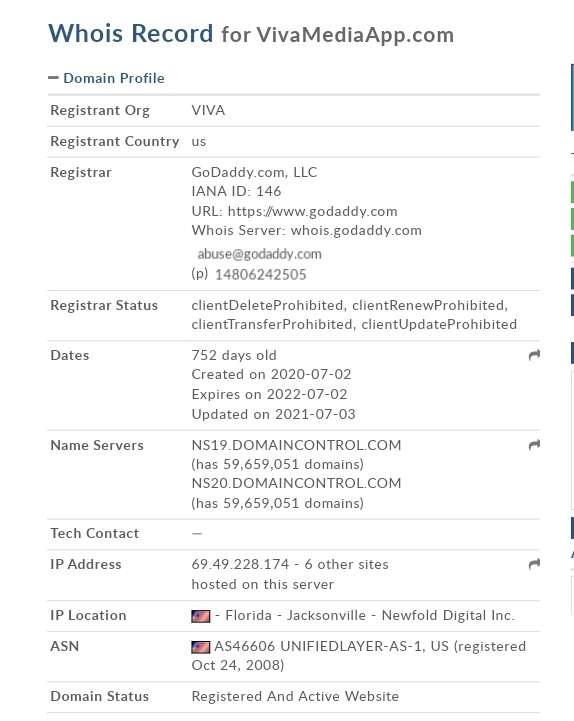Select 'Created on 2020-07-02' date
The image size is (574, 721).
(x=271, y=374)
